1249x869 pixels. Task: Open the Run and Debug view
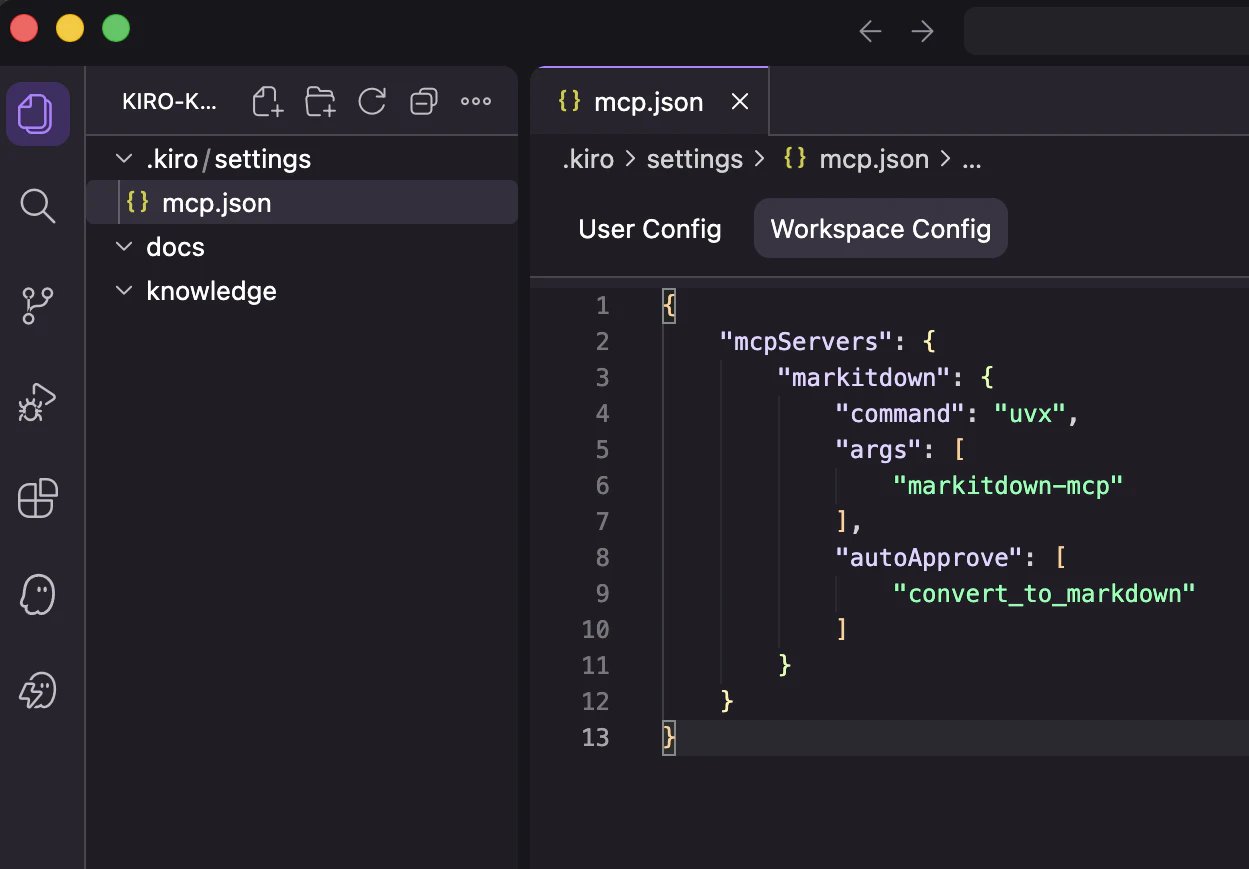38,402
